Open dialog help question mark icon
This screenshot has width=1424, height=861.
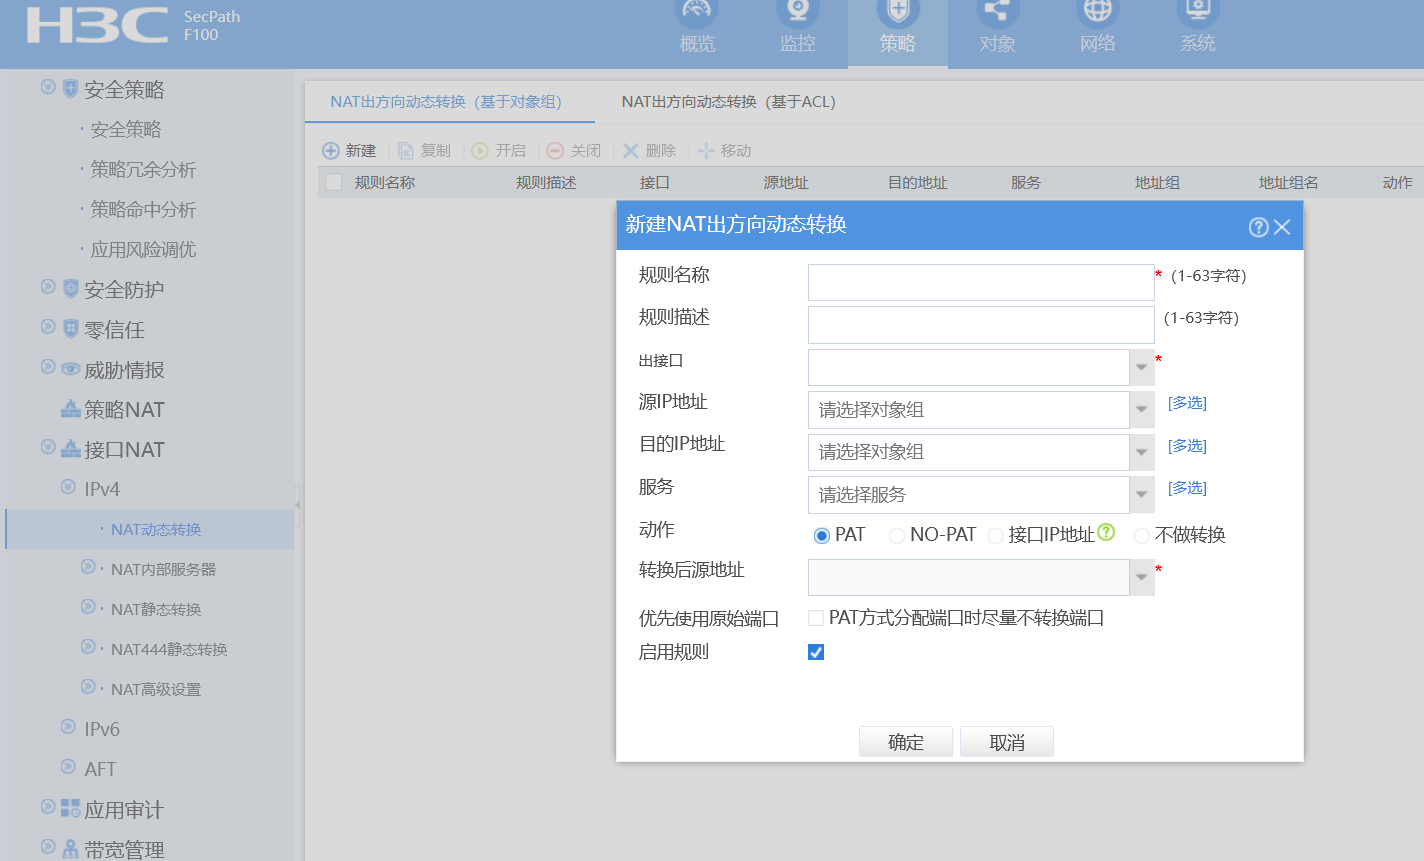coord(1259,227)
